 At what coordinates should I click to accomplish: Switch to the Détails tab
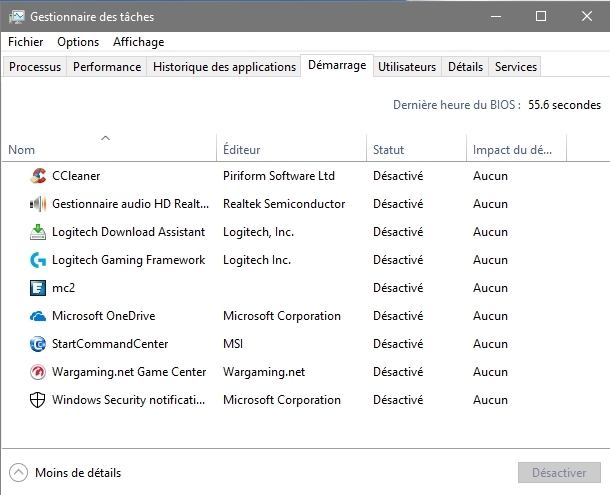[465, 67]
